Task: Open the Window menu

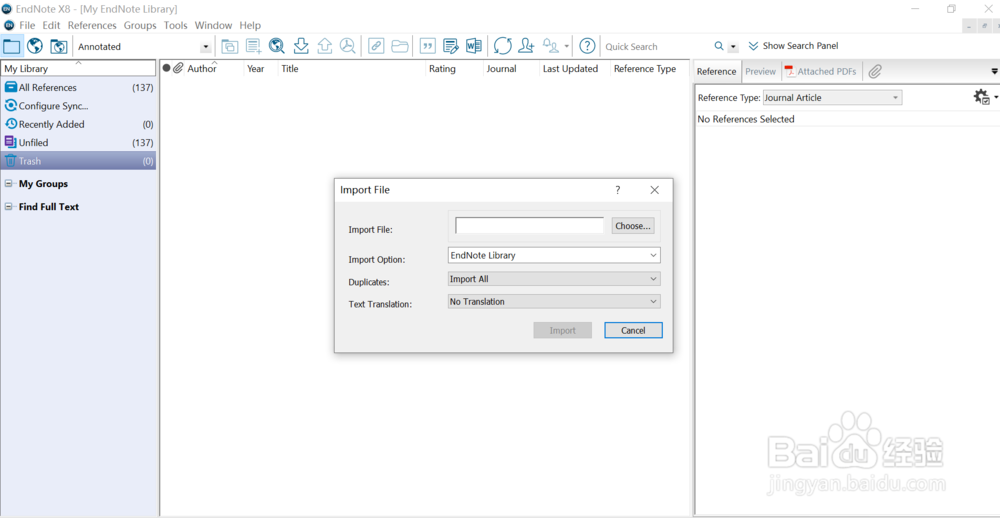Action: tap(214, 26)
